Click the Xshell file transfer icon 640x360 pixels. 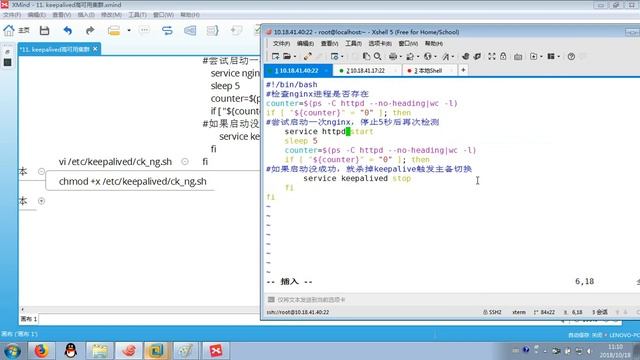pos(410,56)
